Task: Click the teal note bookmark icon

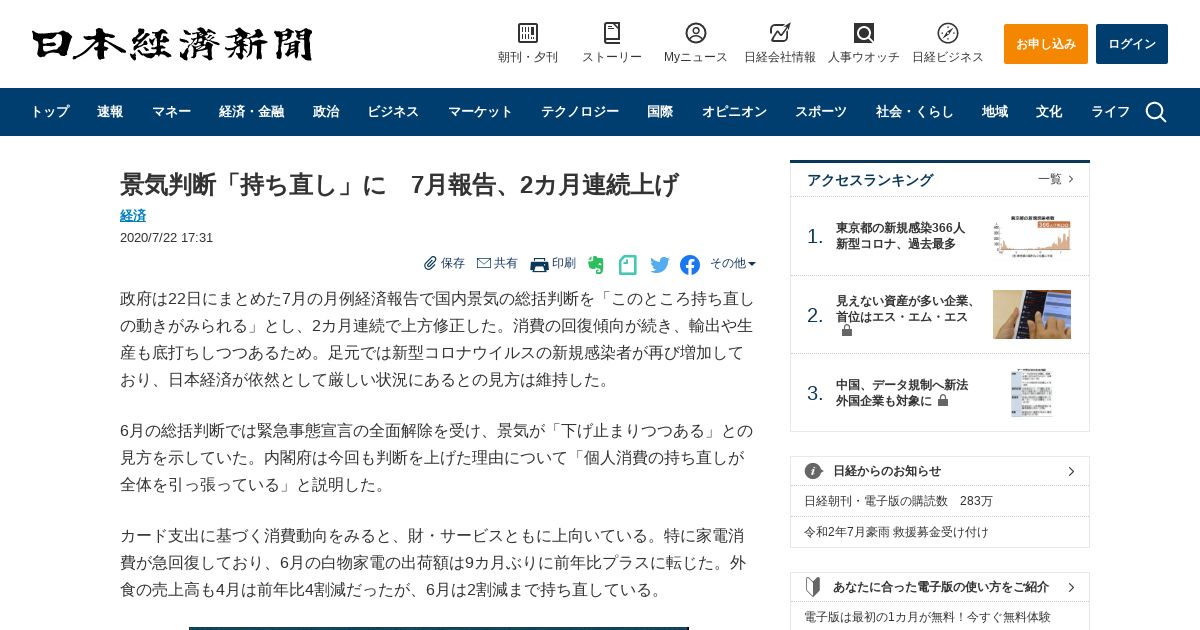Action: 628,265
